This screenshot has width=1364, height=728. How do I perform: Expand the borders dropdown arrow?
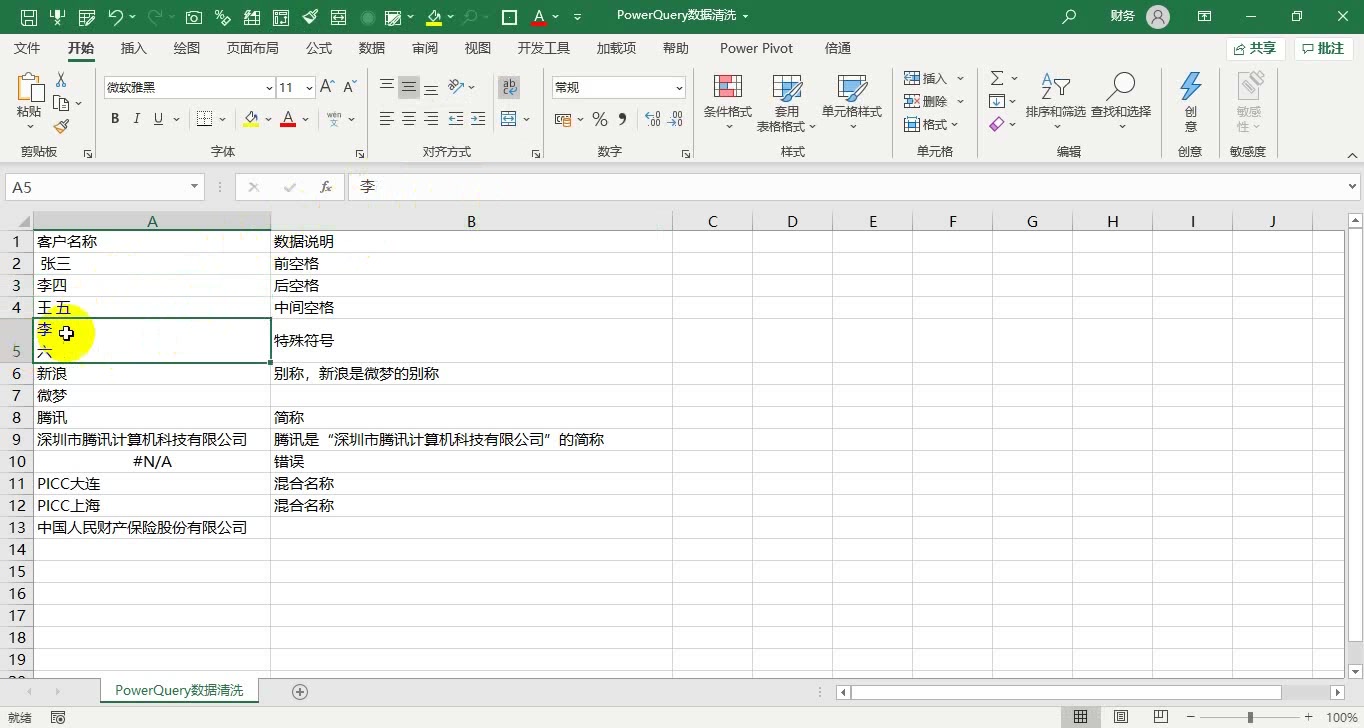point(222,119)
